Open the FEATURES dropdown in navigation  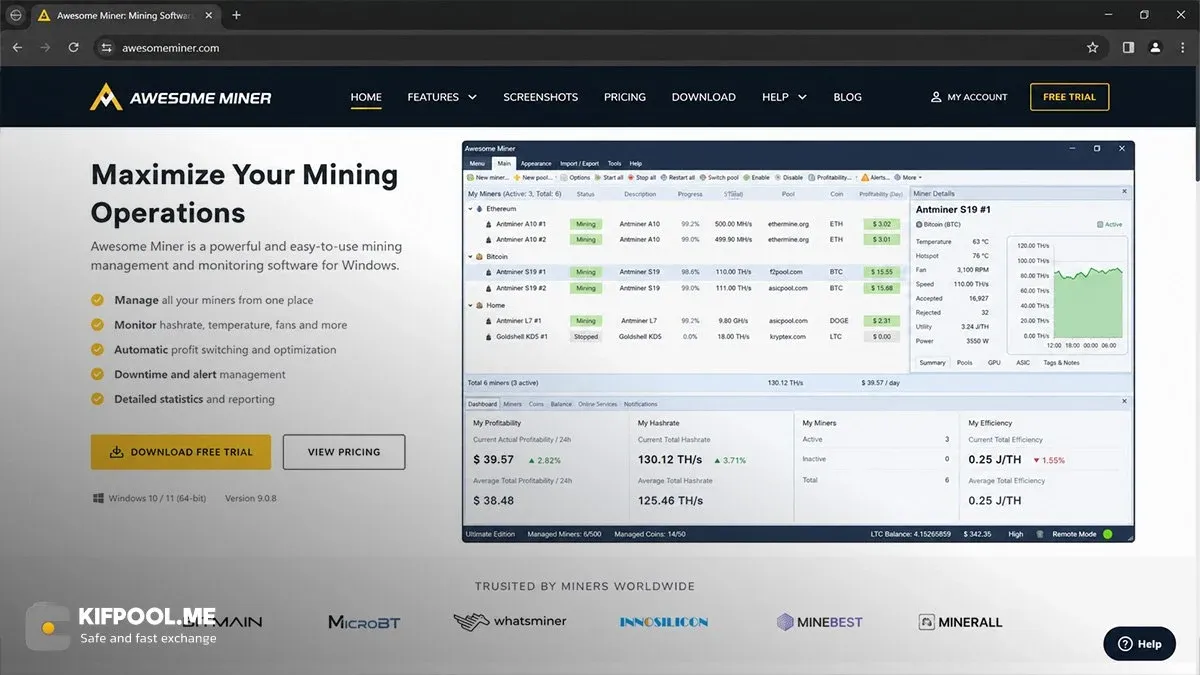pos(442,97)
